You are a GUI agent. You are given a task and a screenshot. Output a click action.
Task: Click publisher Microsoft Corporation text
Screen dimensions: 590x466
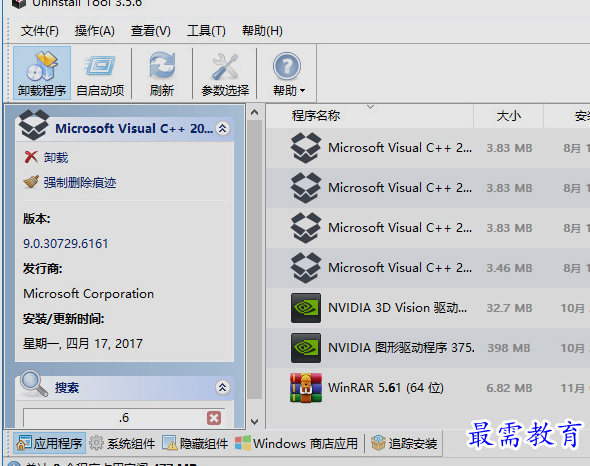click(x=88, y=294)
